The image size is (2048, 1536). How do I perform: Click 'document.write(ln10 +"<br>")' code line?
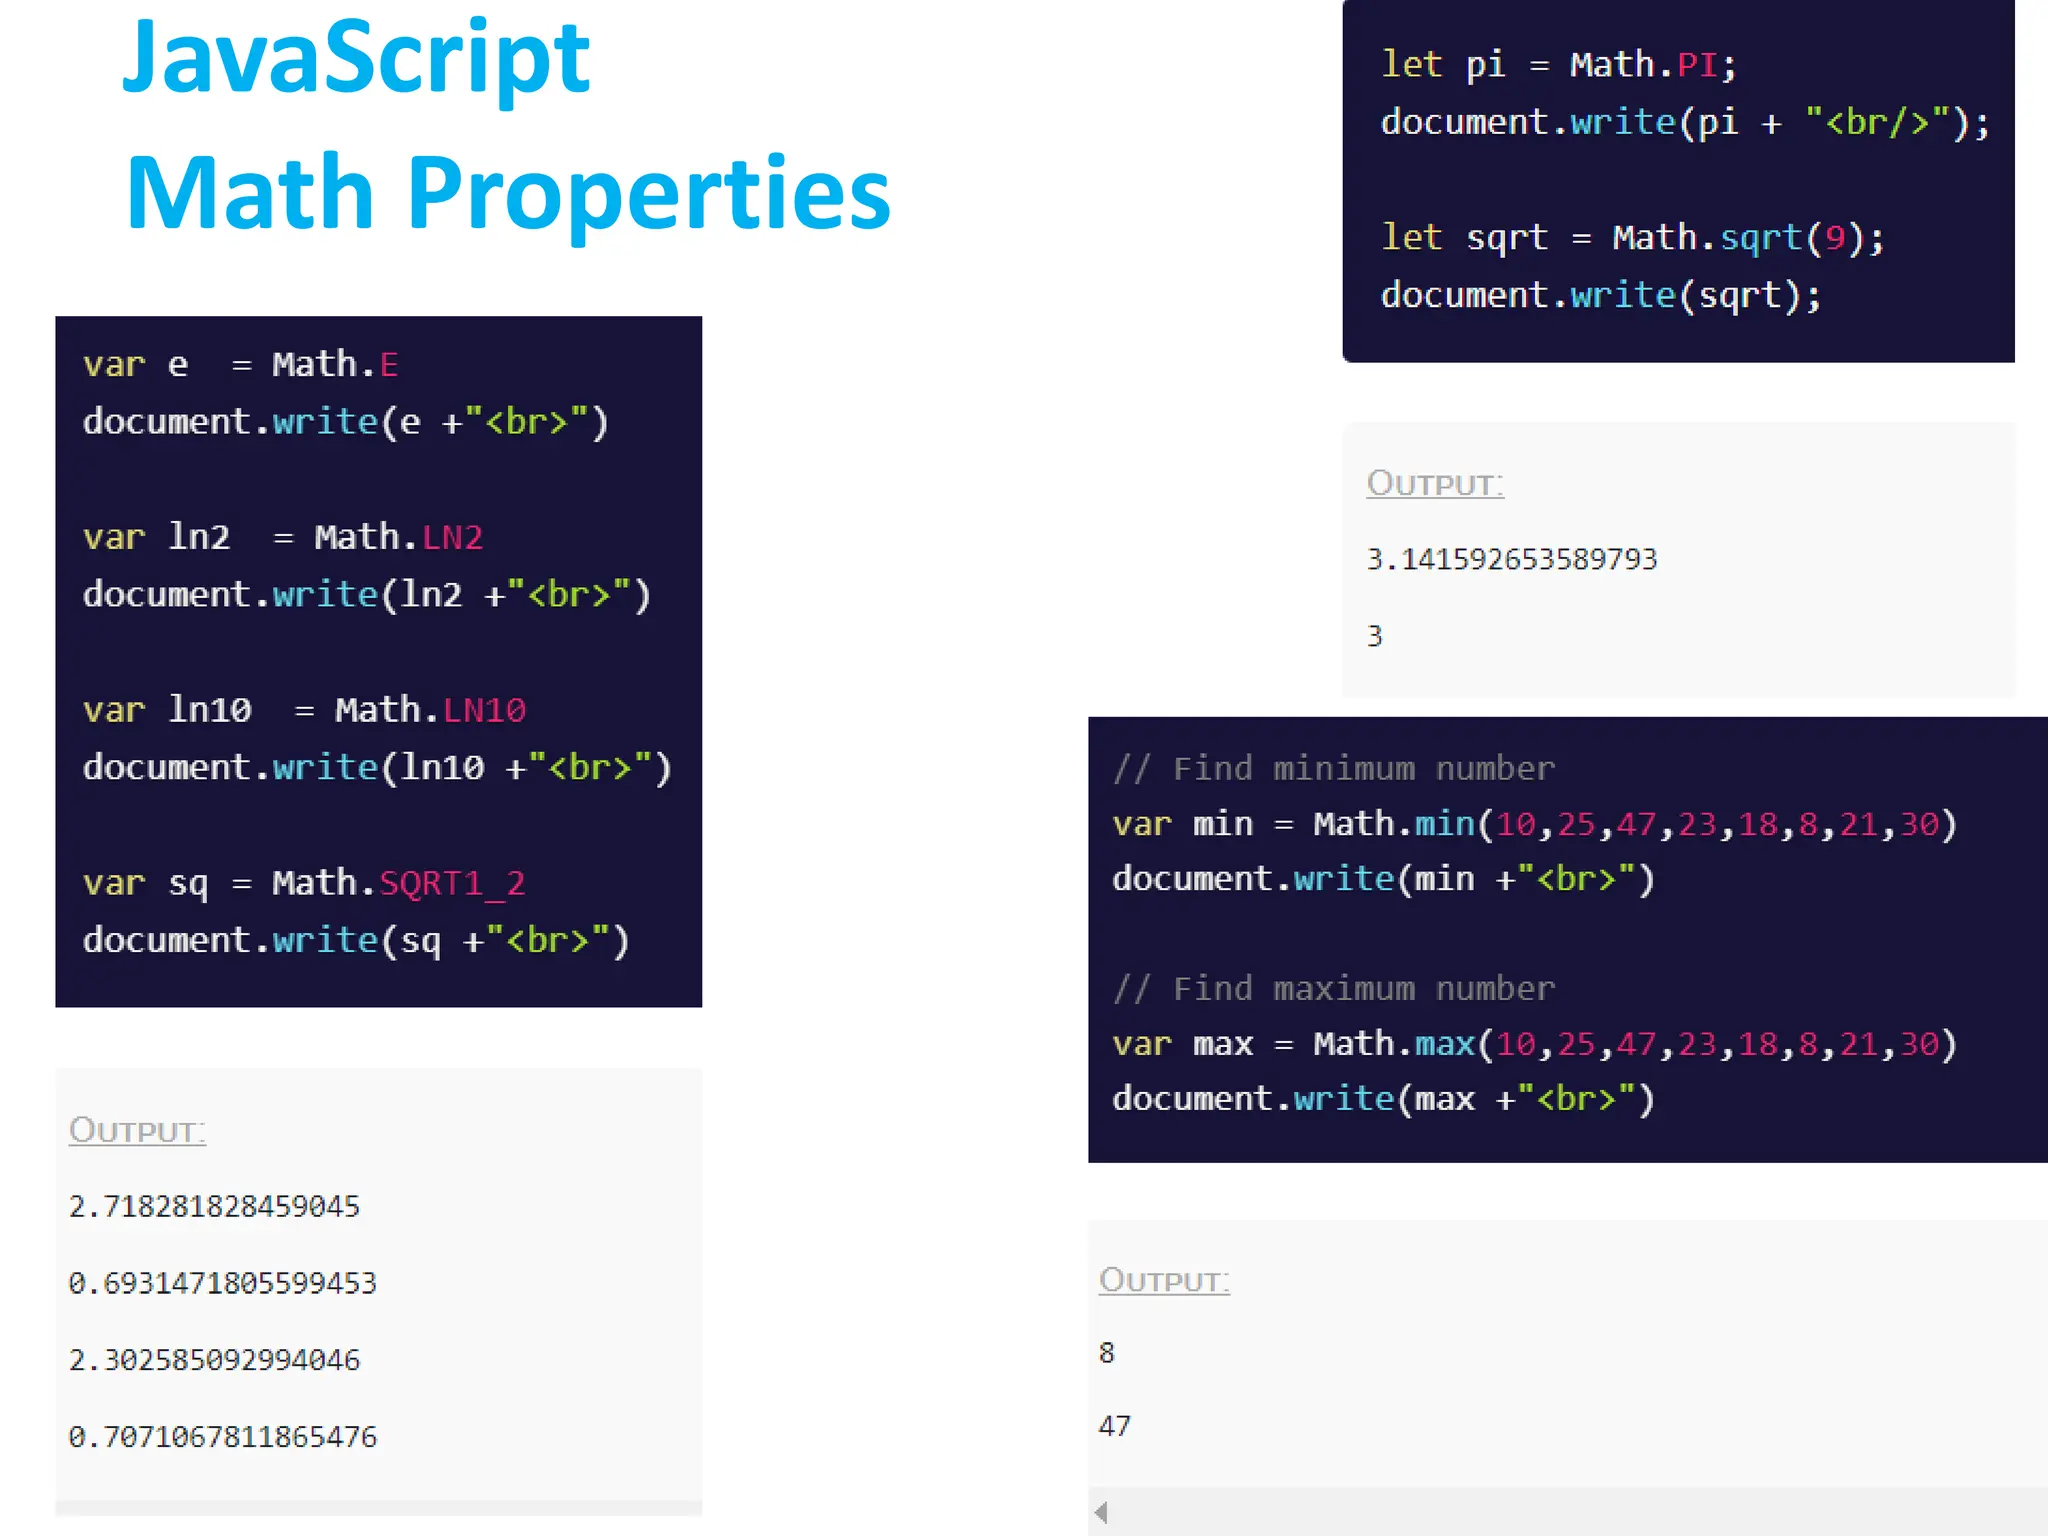click(378, 767)
